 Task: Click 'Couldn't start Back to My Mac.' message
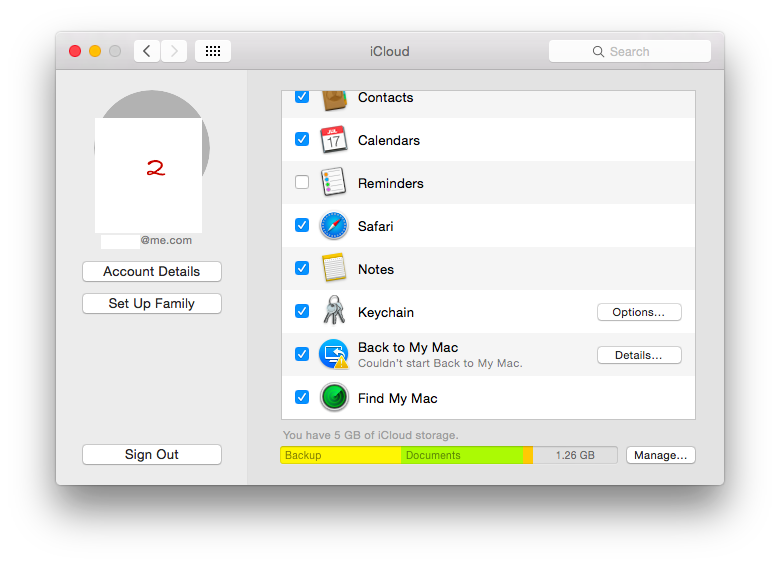pyautogui.click(x=440, y=363)
